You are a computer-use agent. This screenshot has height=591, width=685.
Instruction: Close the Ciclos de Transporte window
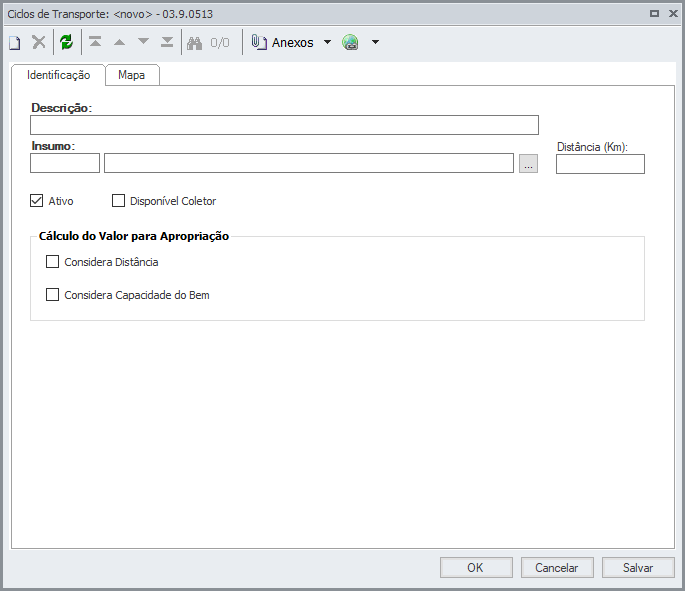tap(673, 14)
